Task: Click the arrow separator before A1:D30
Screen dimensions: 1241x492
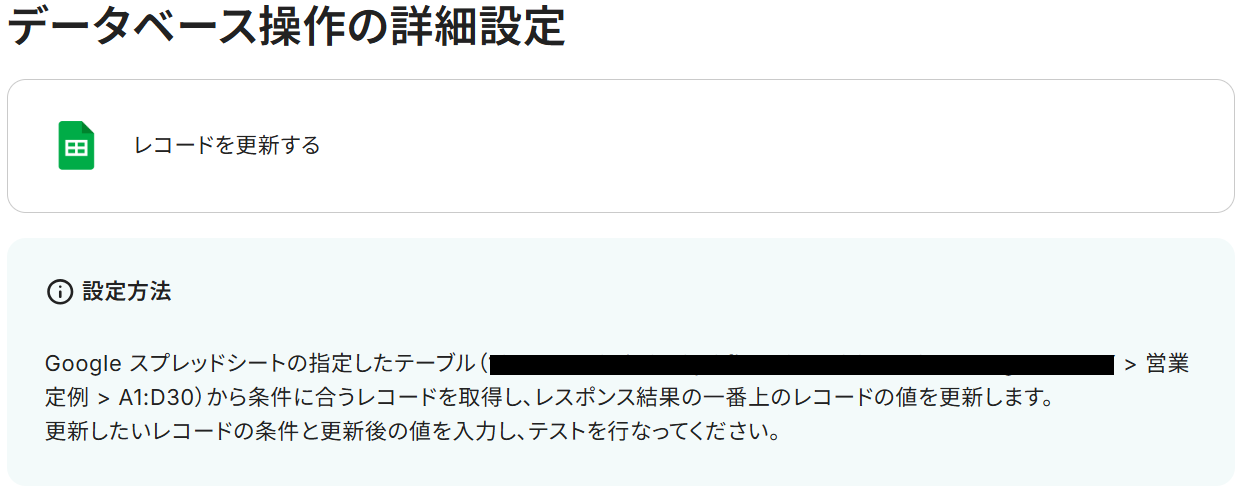Action: click(x=105, y=398)
